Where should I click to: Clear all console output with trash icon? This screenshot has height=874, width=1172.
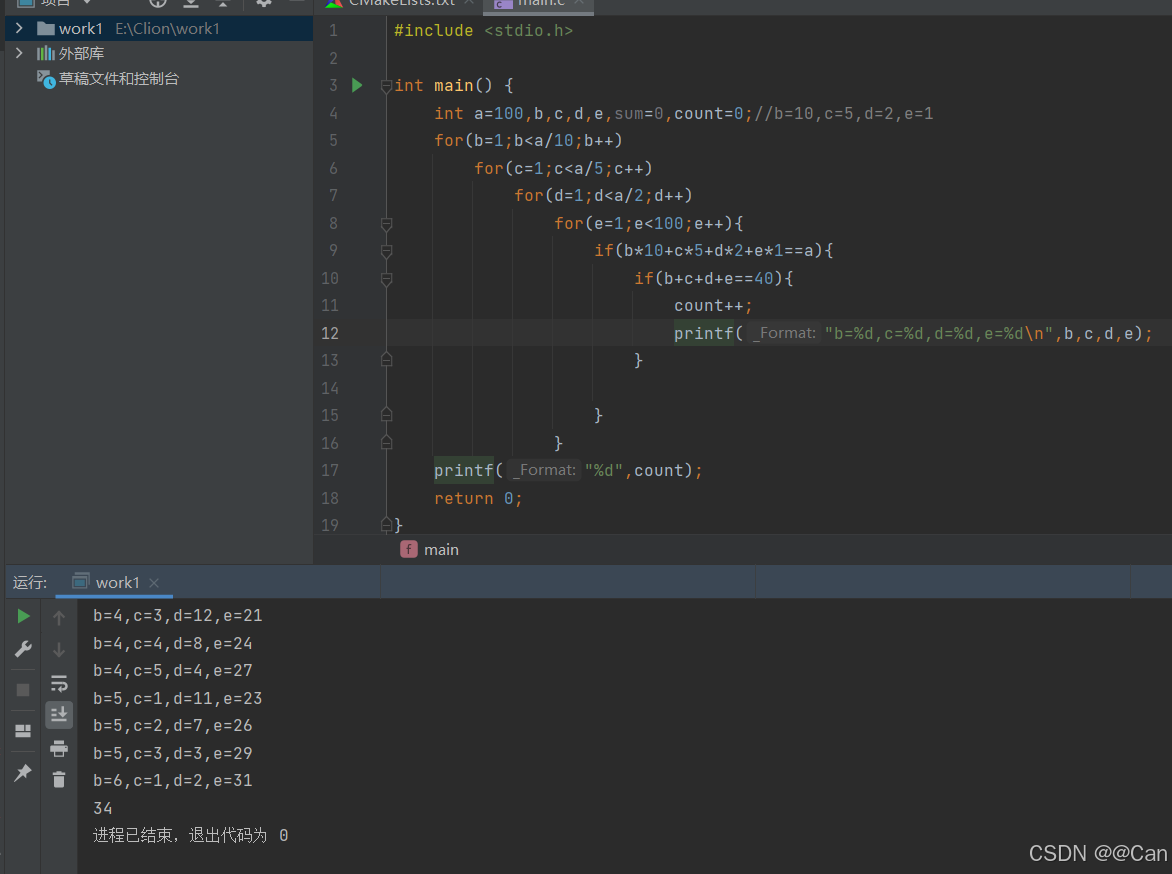tap(59, 780)
